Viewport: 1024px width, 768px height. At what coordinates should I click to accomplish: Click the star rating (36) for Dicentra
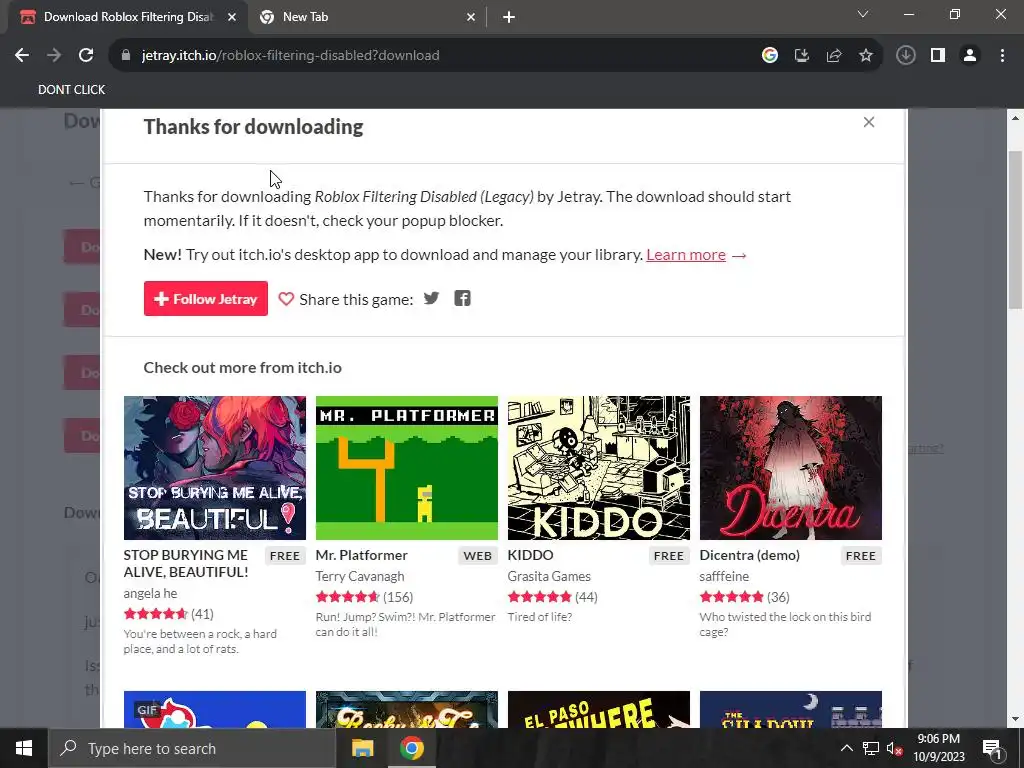coord(744,597)
